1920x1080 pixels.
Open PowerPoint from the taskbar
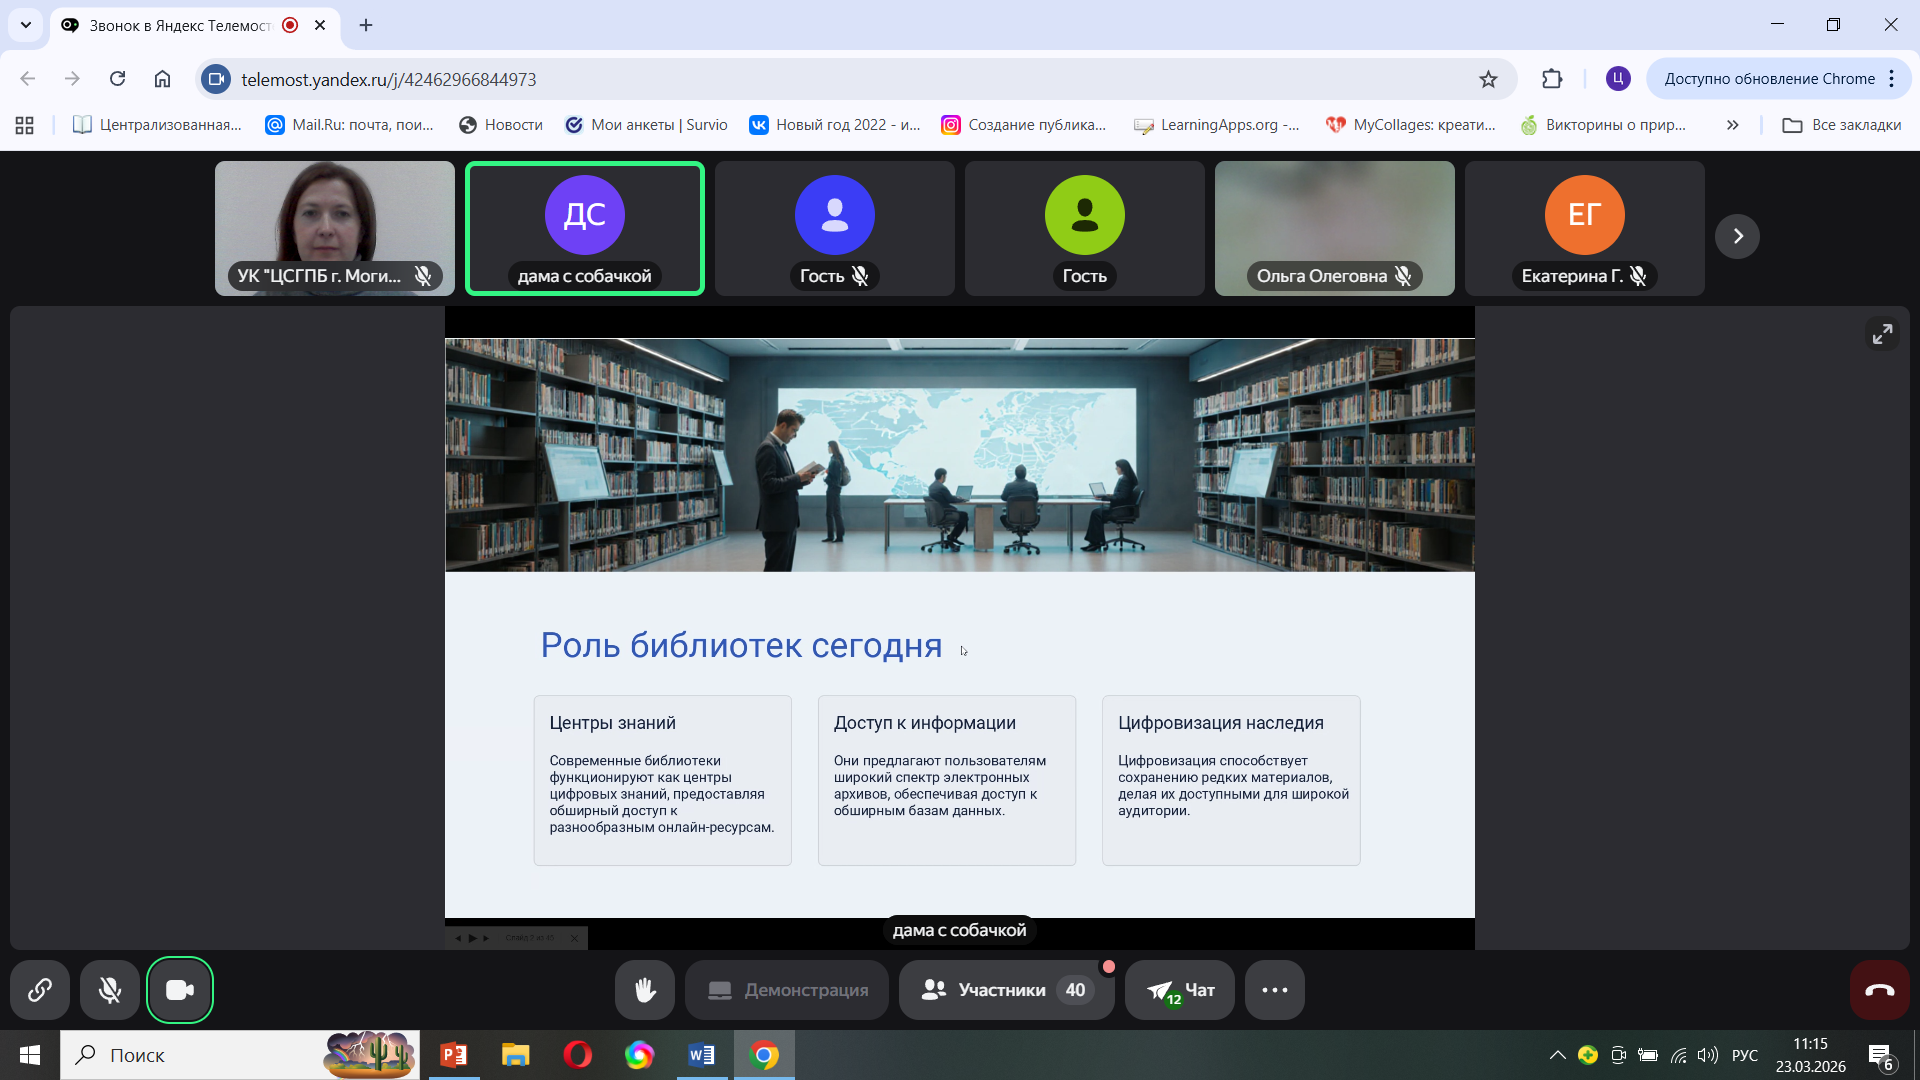tap(454, 1055)
